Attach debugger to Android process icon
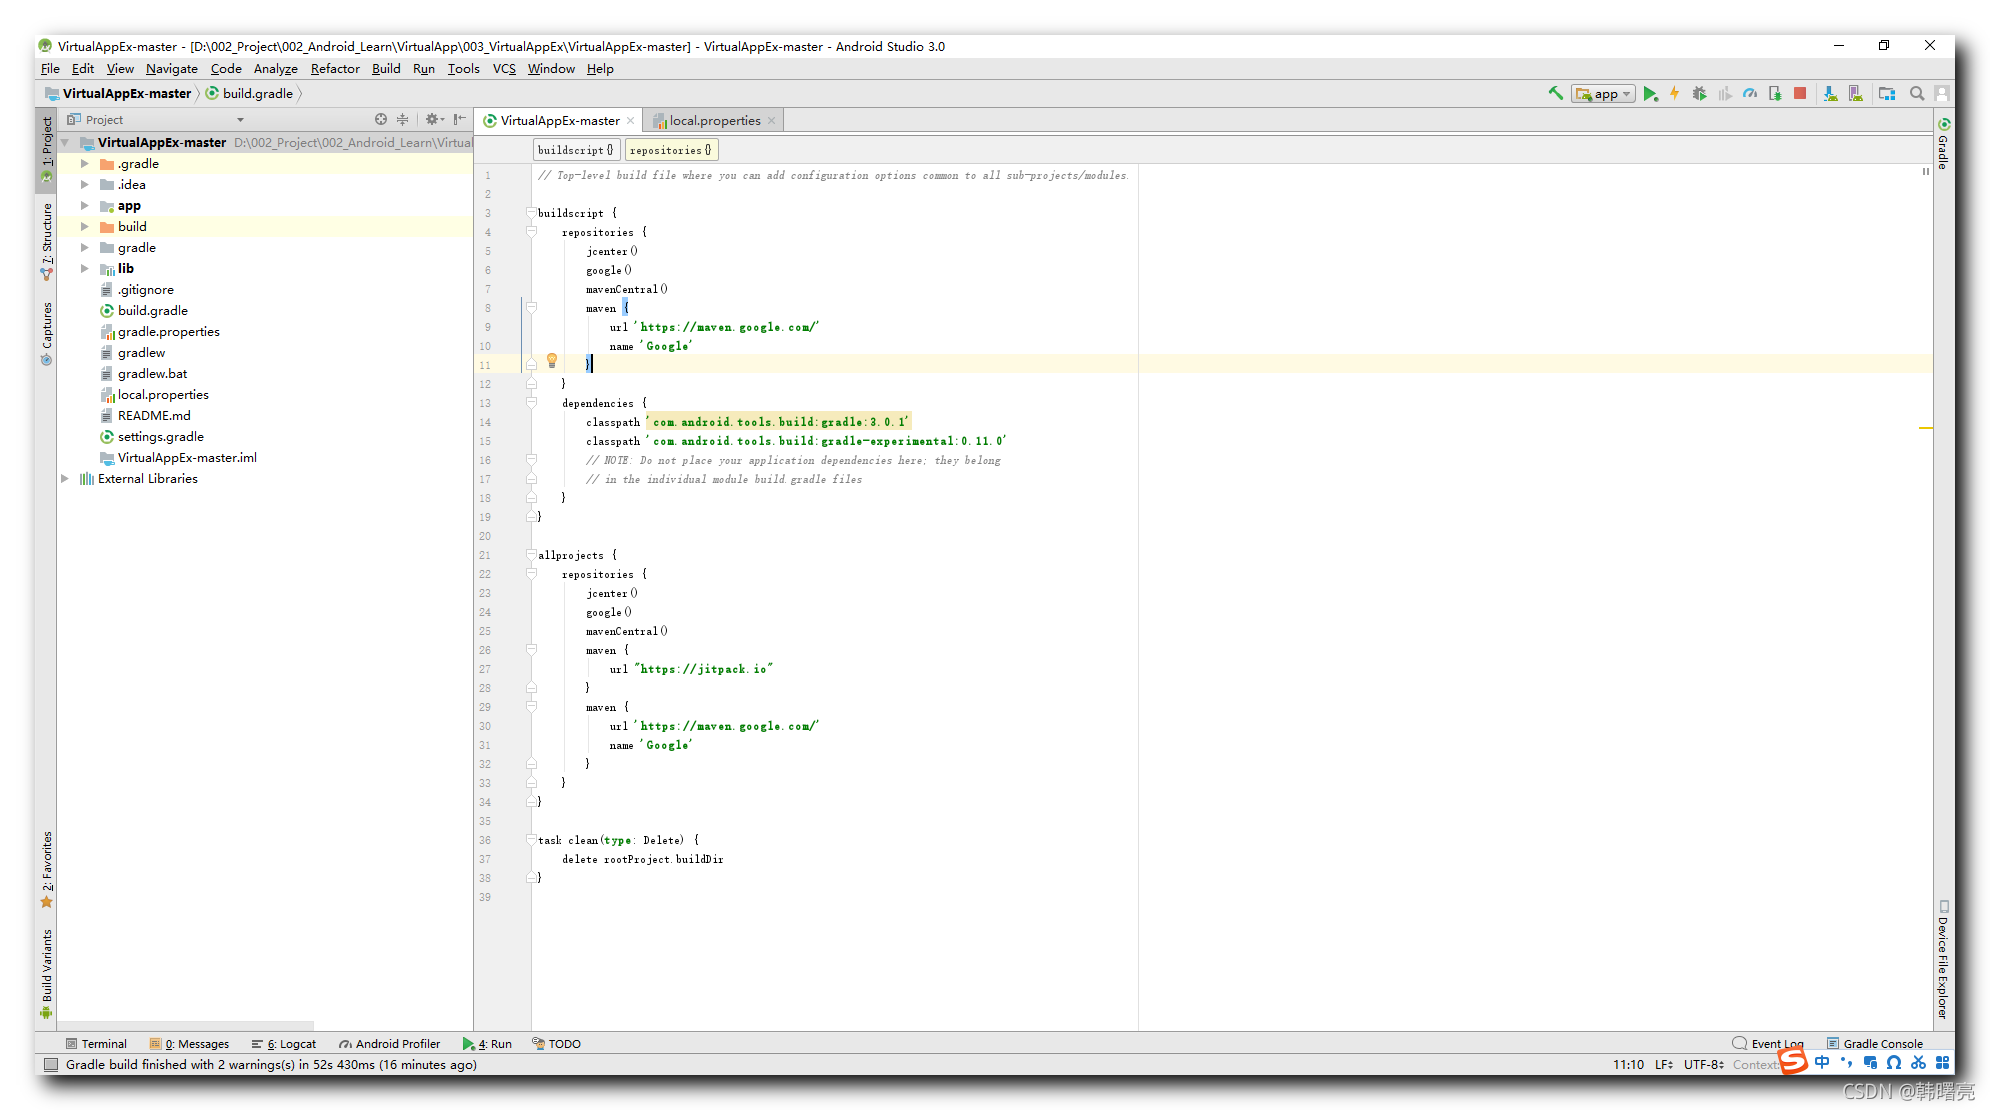Screen dimensions: 1990x1110 [1775, 93]
